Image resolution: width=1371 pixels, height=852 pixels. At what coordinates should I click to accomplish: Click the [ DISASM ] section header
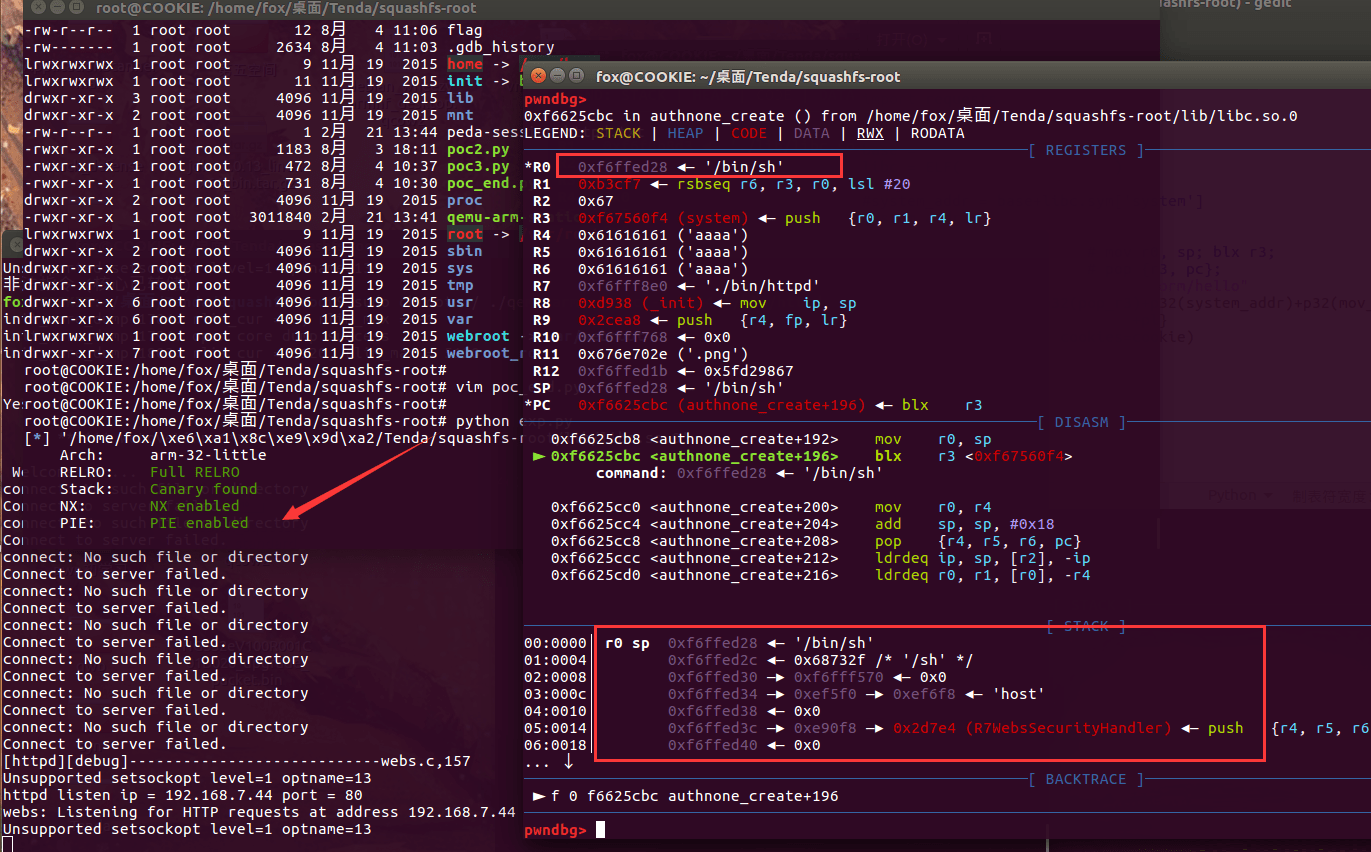pyautogui.click(x=1083, y=422)
